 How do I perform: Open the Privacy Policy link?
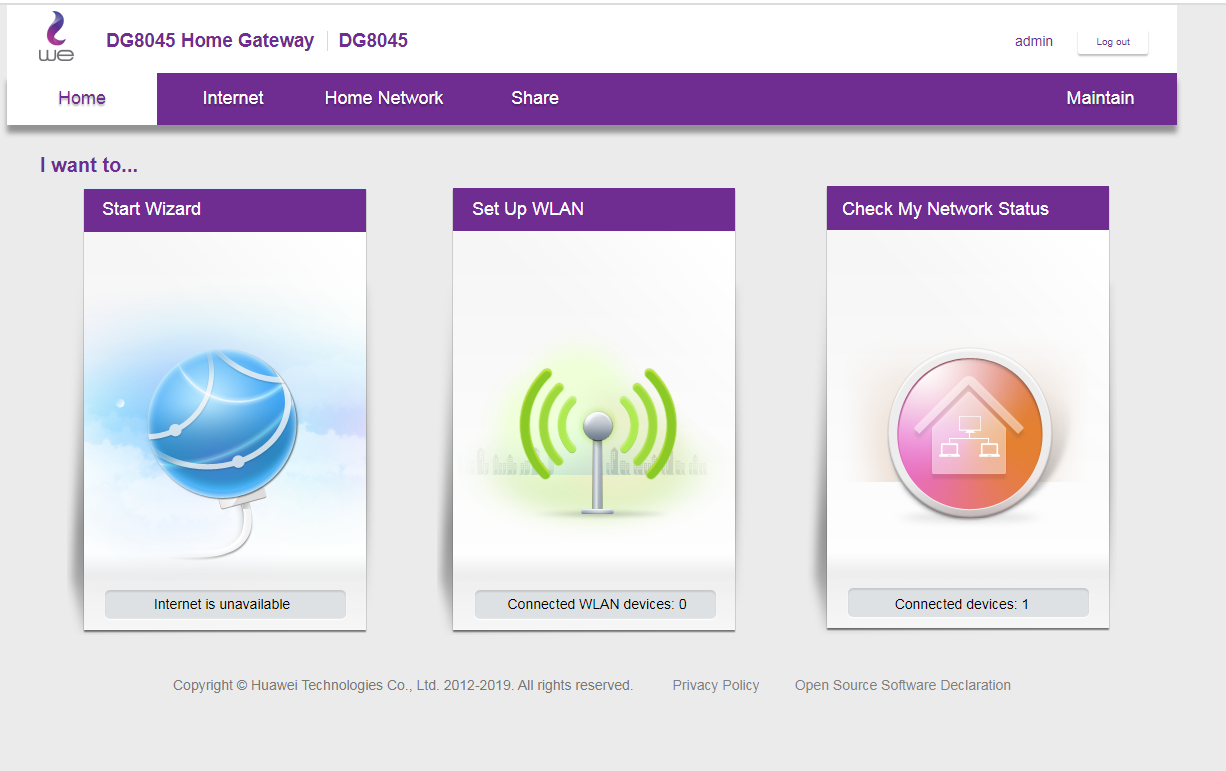pyautogui.click(x=716, y=685)
